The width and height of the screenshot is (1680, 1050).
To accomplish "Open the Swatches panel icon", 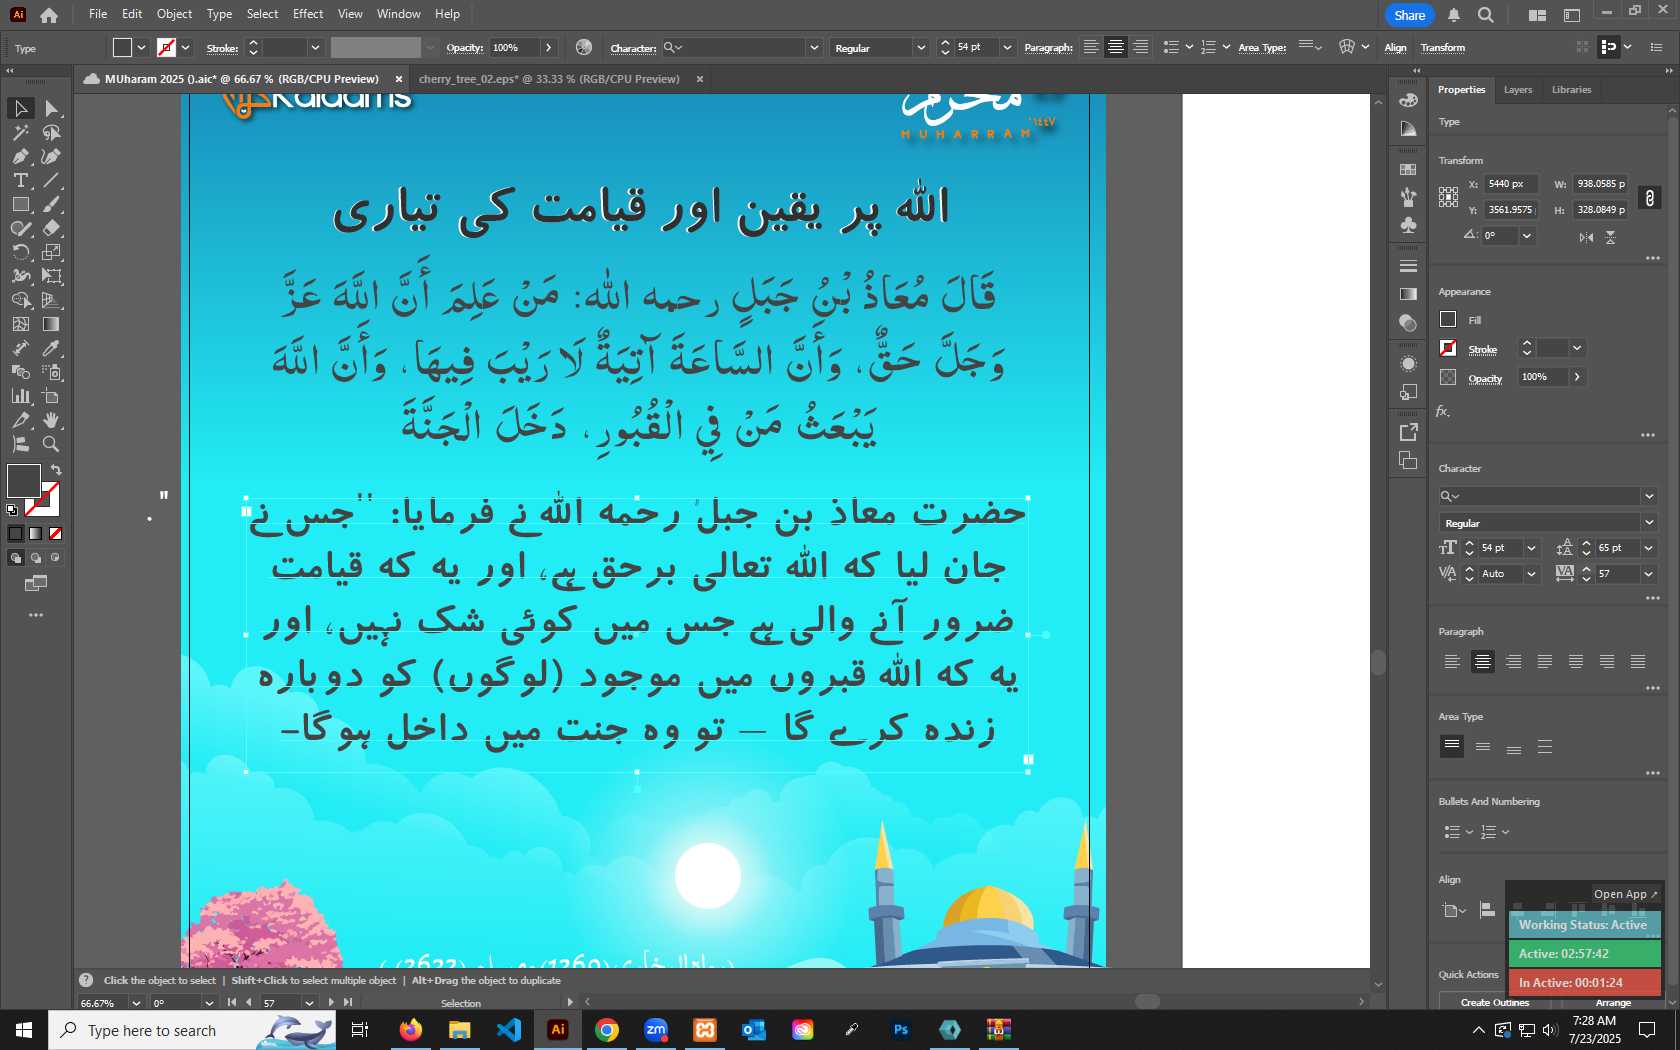I will coord(1408,169).
